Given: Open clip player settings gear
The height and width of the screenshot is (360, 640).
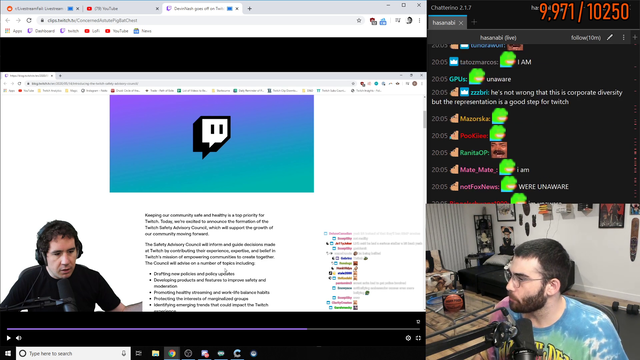Looking at the screenshot, I should [408, 338].
